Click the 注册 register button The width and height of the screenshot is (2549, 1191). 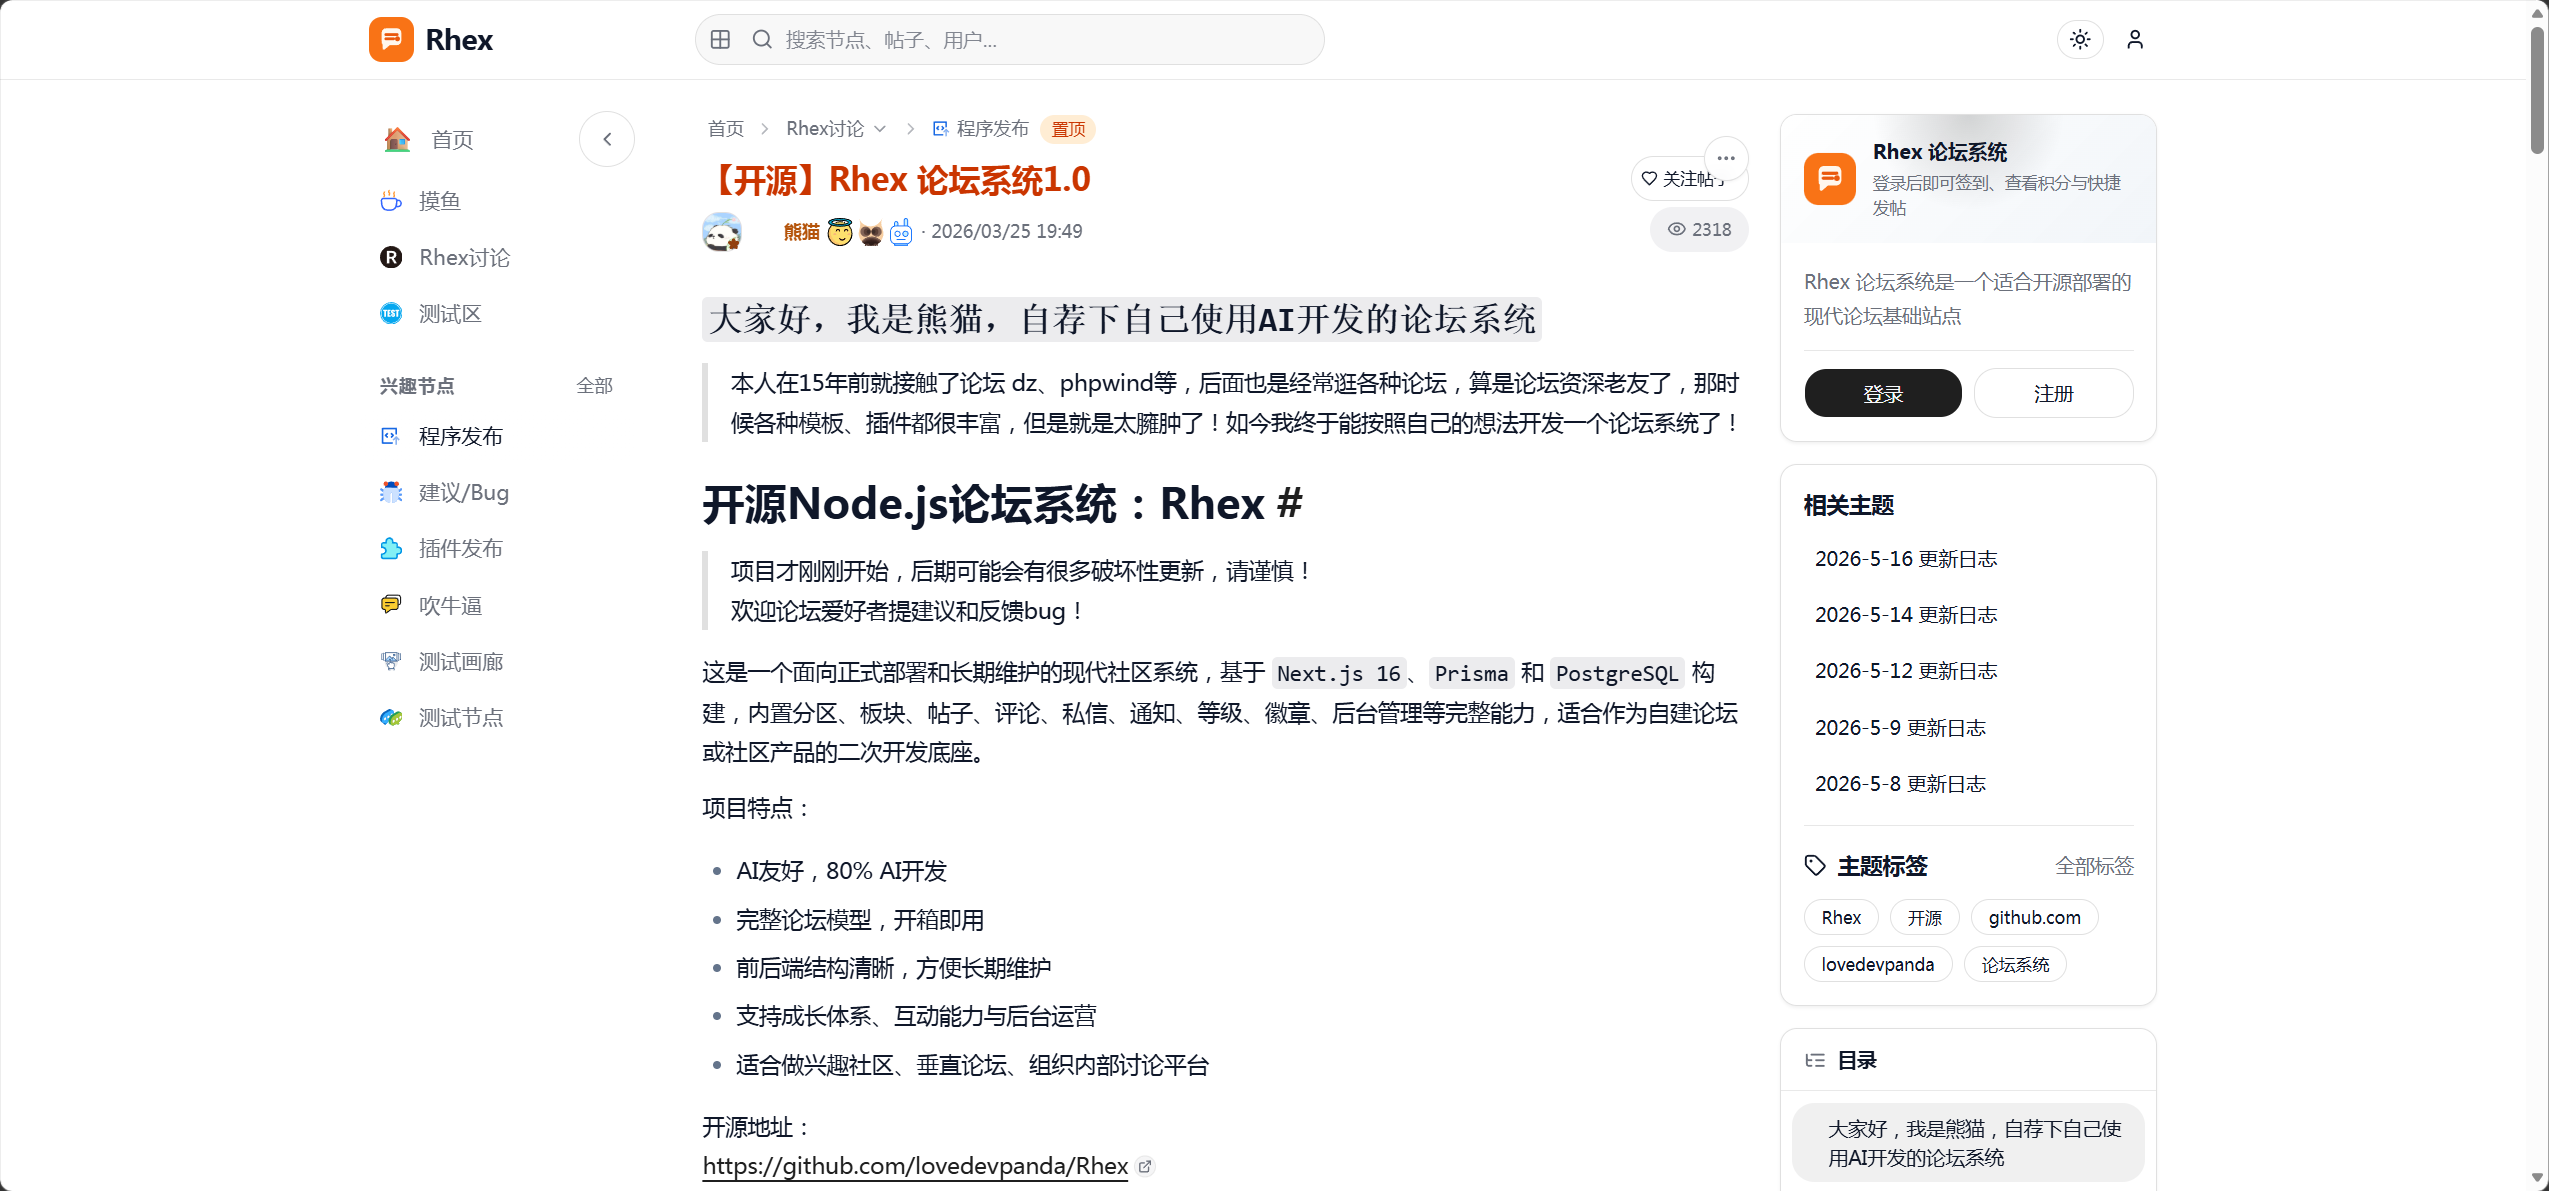click(2054, 393)
